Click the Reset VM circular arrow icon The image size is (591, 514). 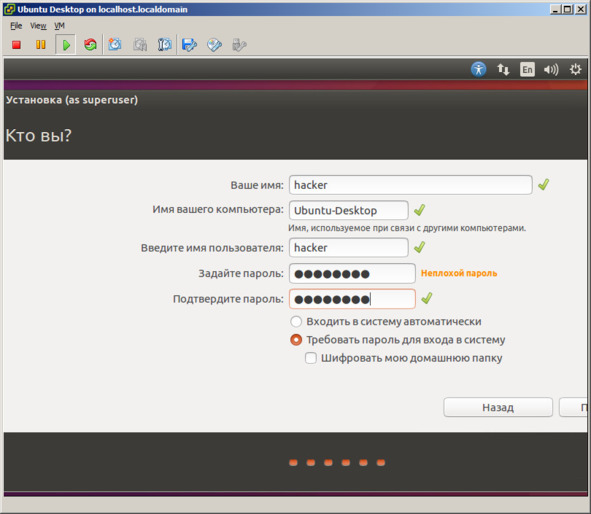click(90, 45)
